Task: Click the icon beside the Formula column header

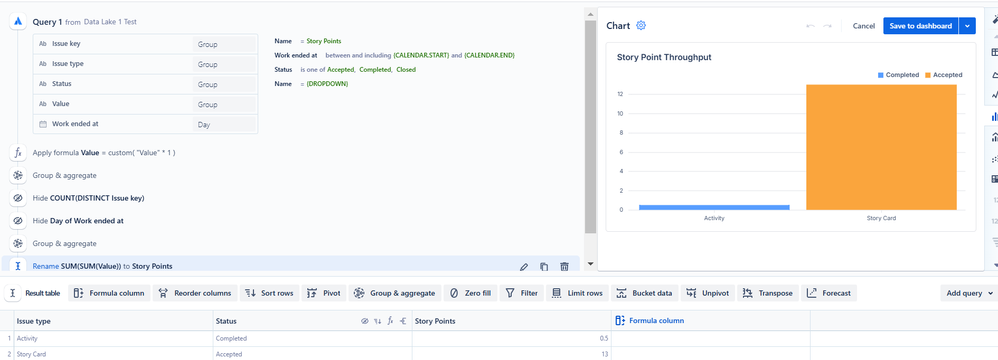Action: tap(620, 321)
